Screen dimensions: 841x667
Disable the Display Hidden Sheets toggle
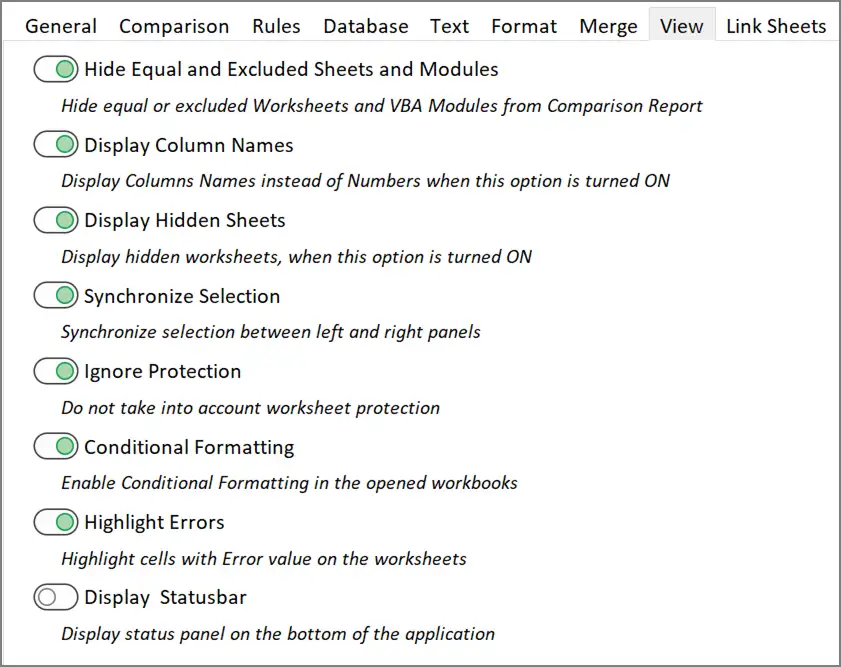coord(56,220)
